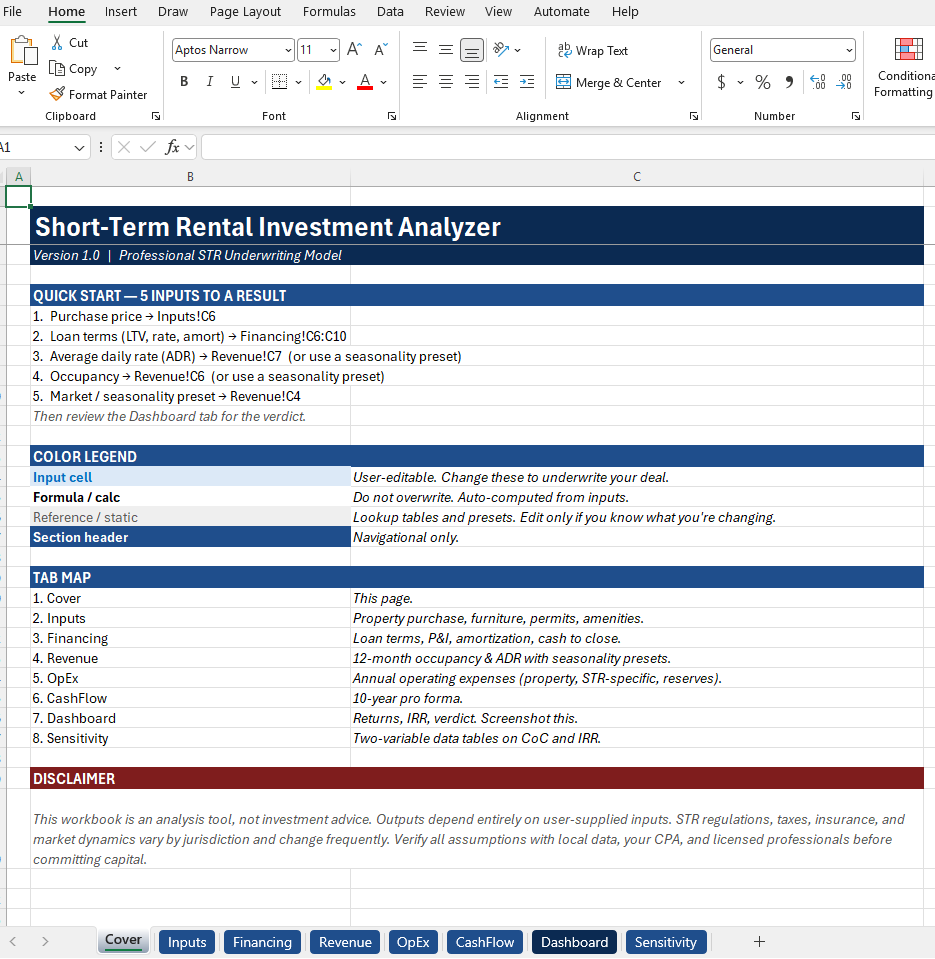Center text horizontally in the cell
This screenshot has height=959, width=935.
click(x=446, y=82)
